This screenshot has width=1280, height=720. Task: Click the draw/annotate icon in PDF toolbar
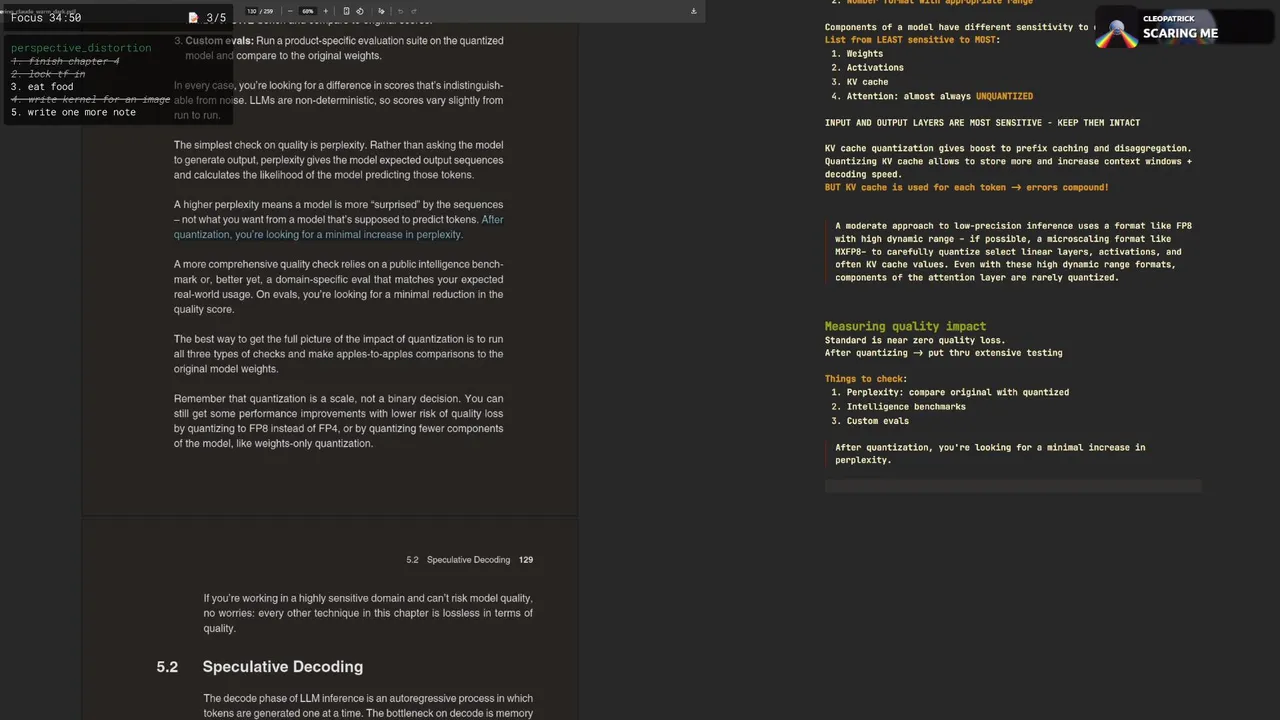click(381, 11)
